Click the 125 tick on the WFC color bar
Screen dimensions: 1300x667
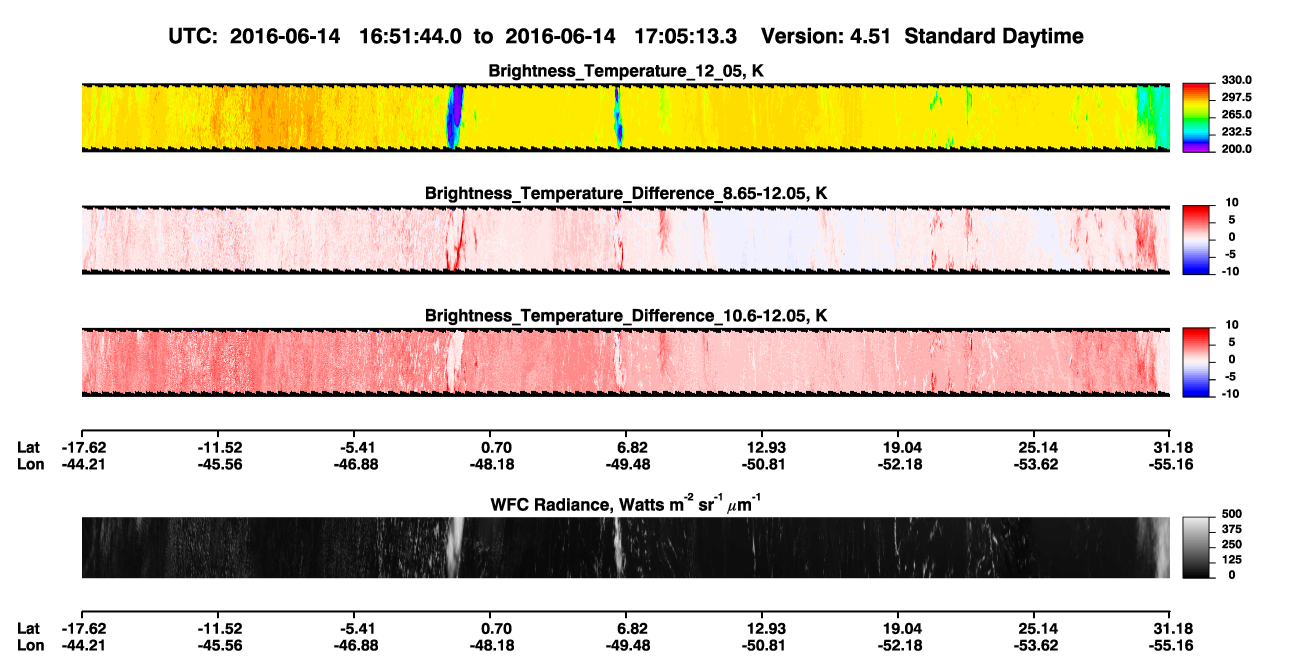1232,559
